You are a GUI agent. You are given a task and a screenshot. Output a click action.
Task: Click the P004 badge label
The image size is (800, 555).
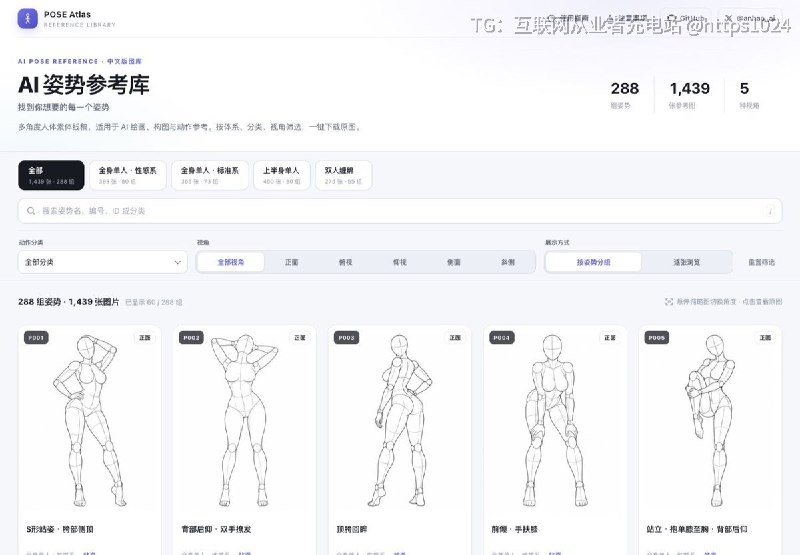[502, 338]
